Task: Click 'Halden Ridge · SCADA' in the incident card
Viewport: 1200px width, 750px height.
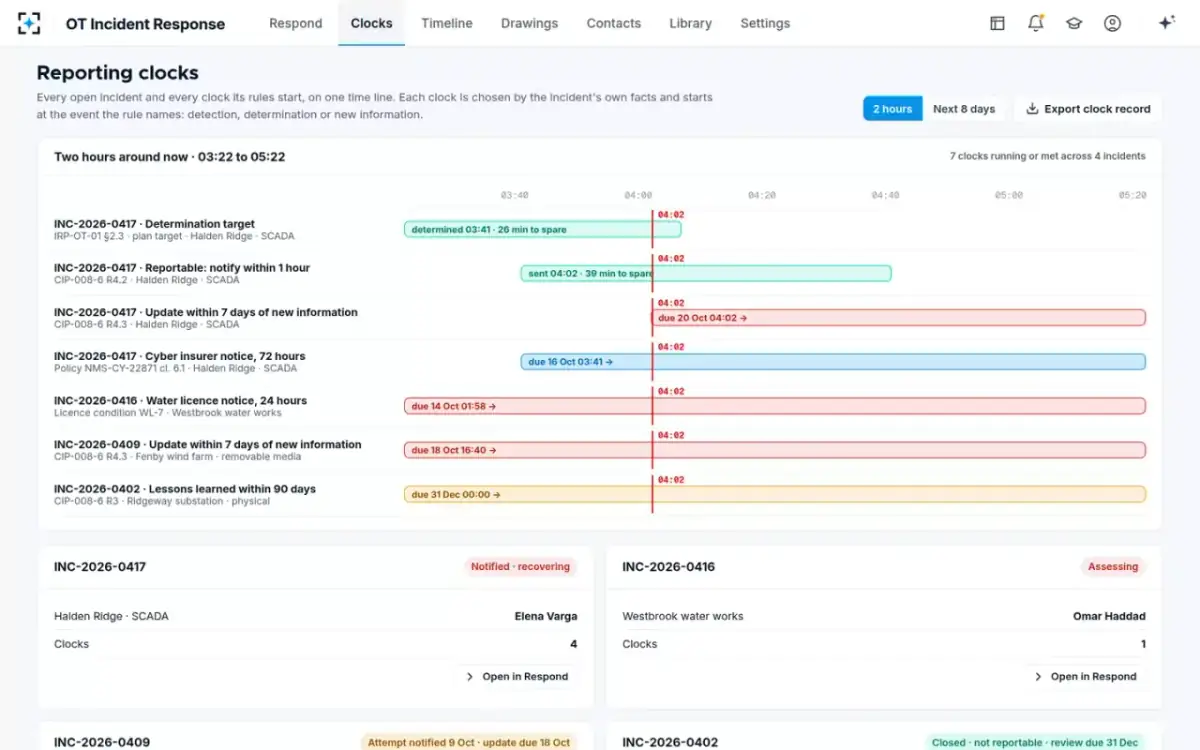Action: [x=111, y=616]
